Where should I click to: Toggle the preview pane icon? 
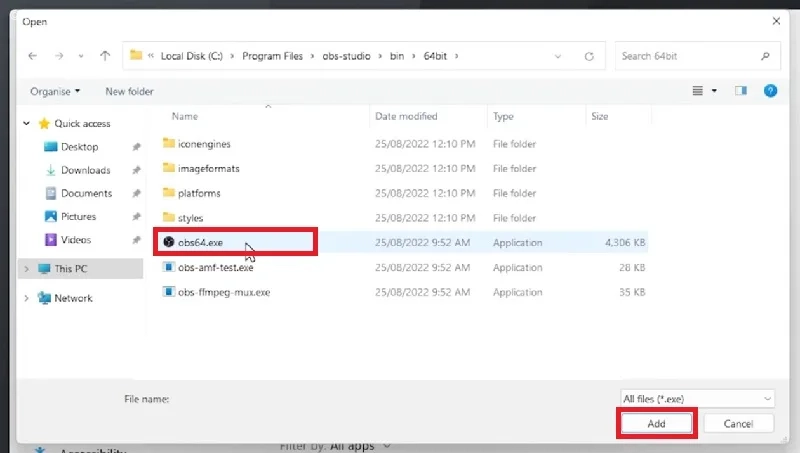tap(741, 91)
